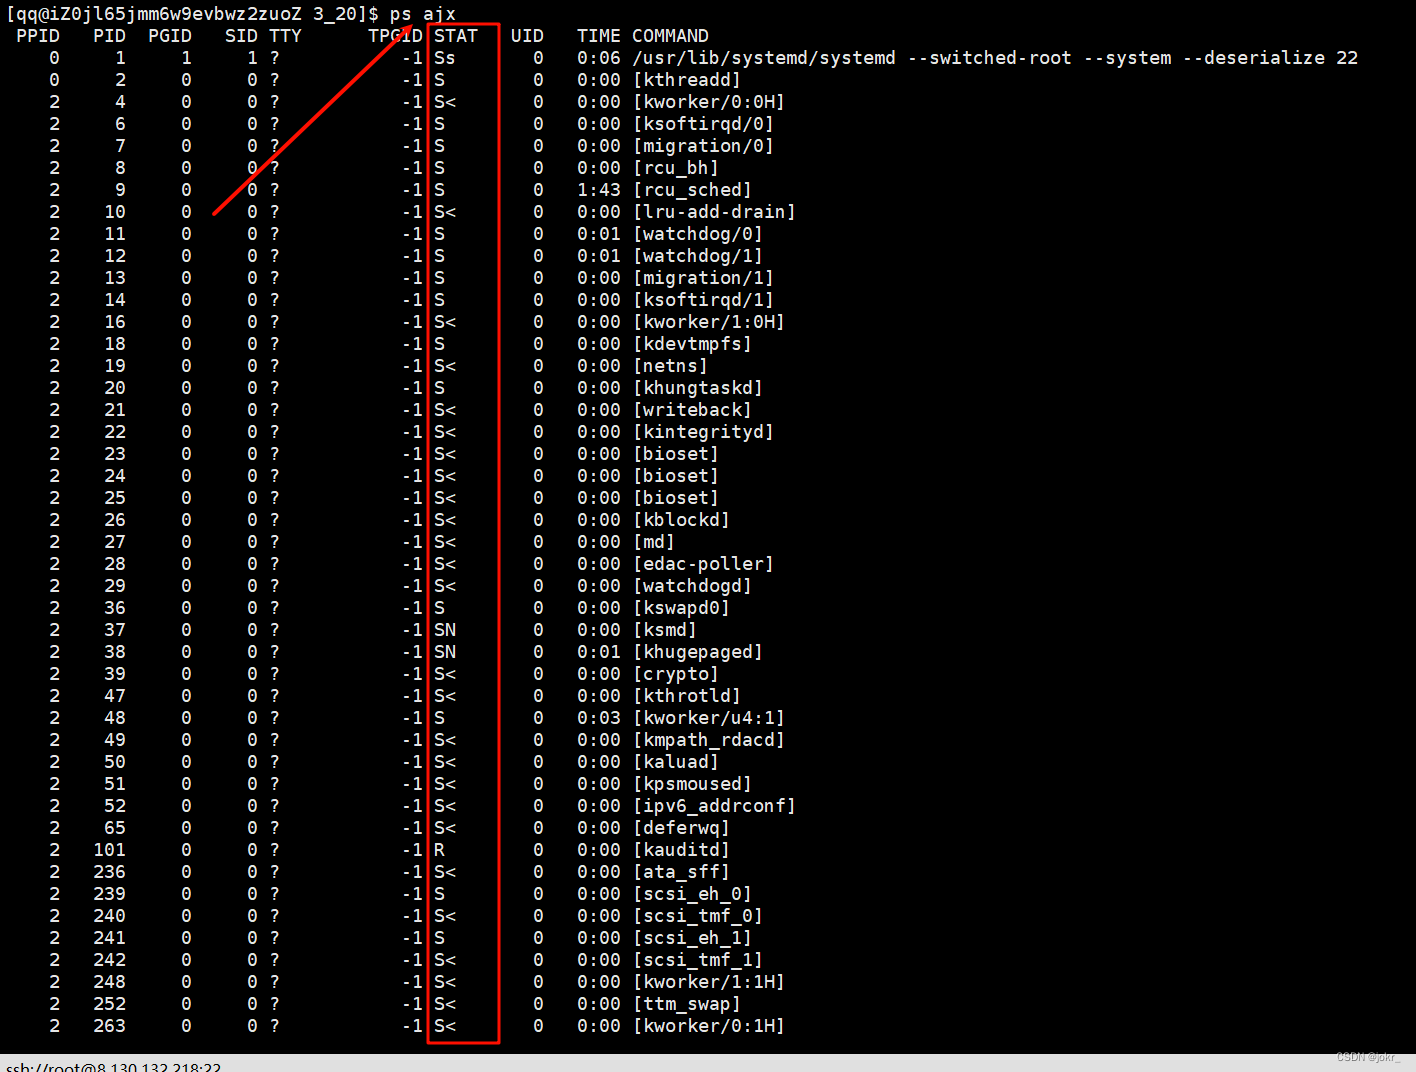The image size is (1416, 1072).
Task: Click the [lru-add-drain] process name
Action: [714, 212]
